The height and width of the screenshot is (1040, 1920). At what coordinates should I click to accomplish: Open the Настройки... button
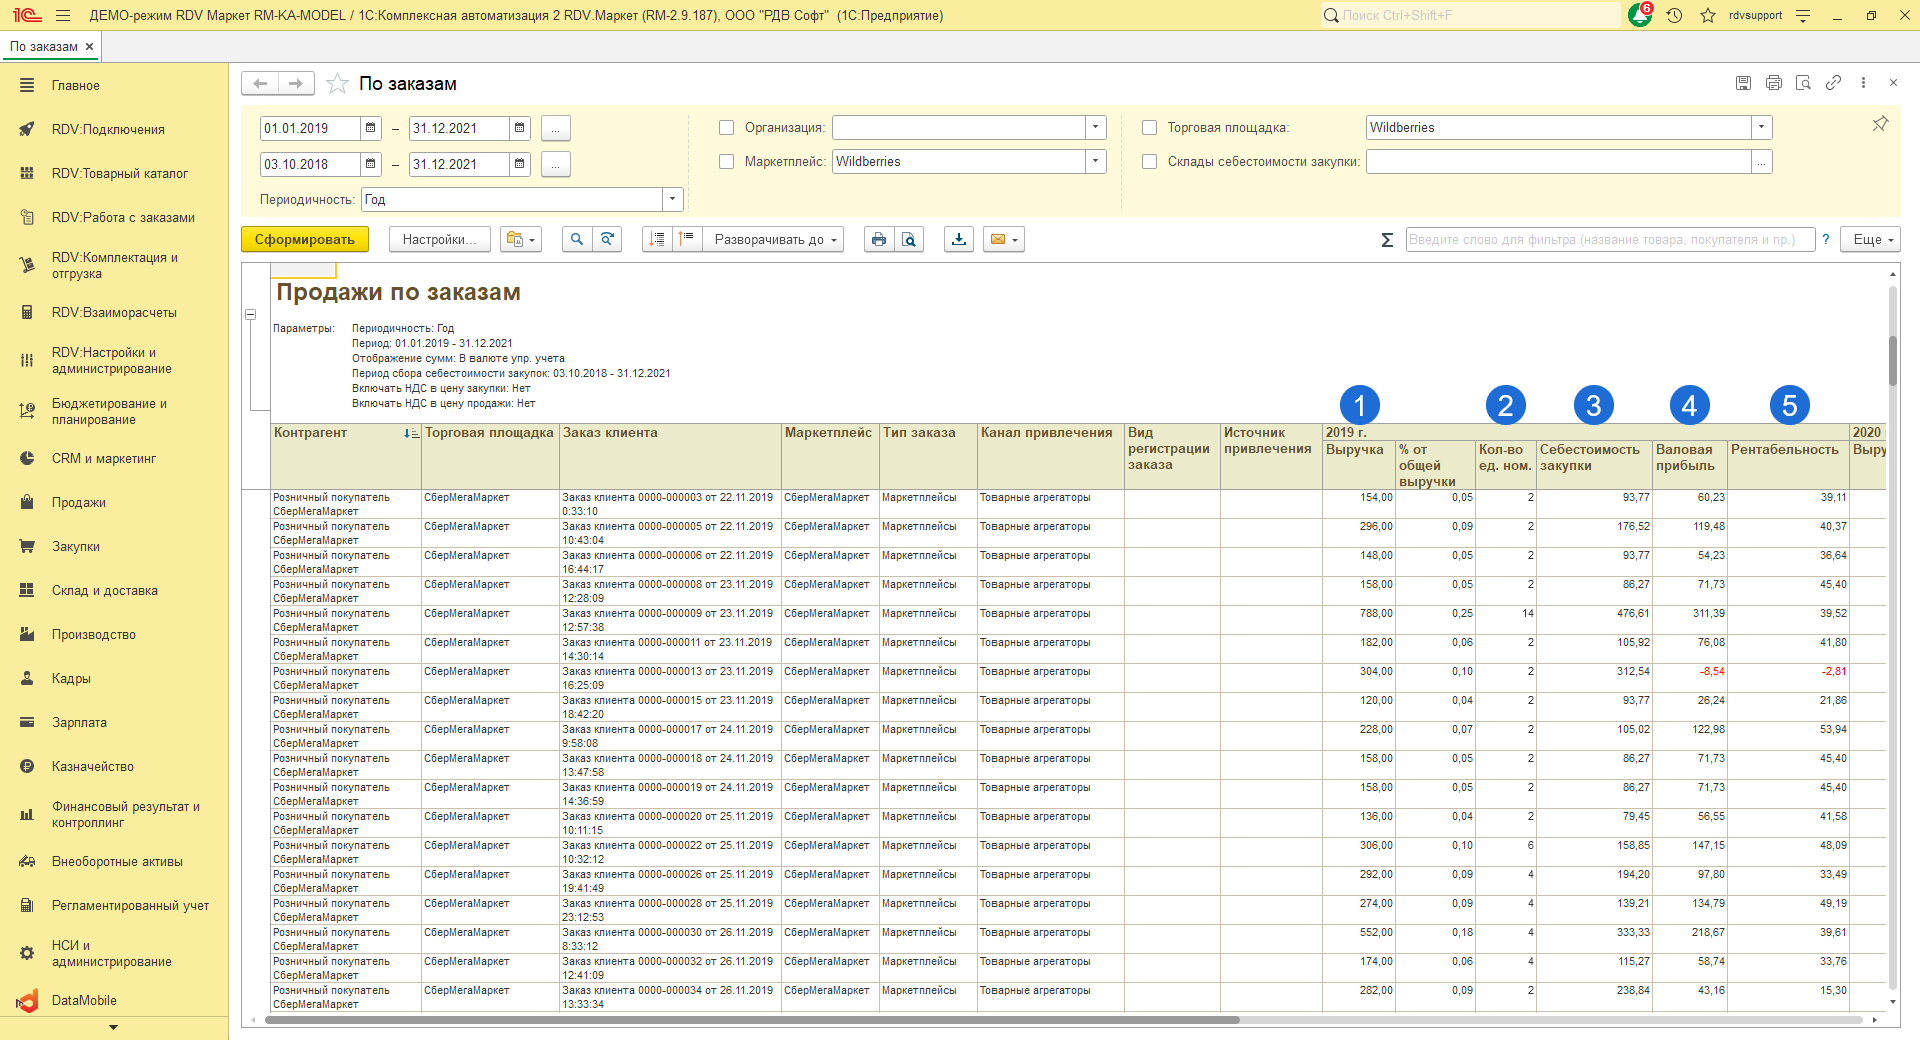click(438, 239)
